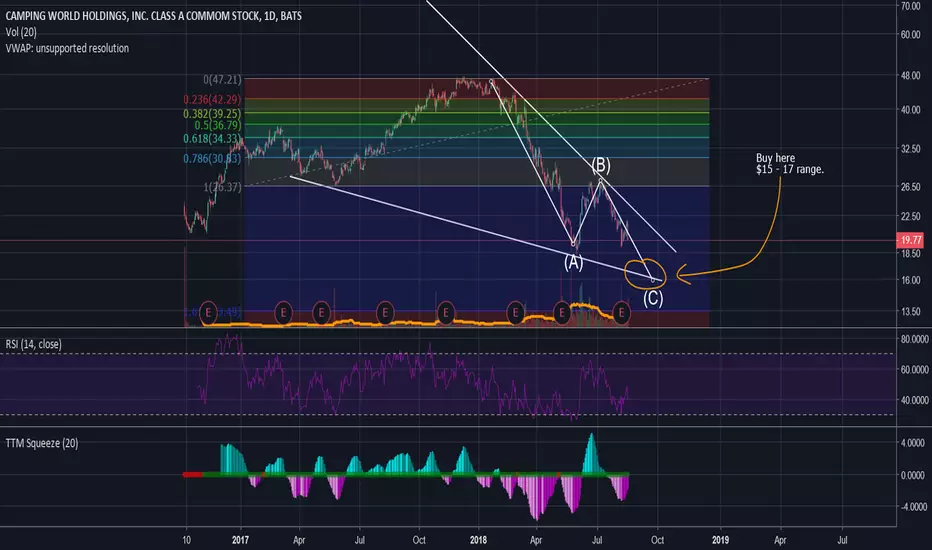Screen dimensions: 932x550
Task: Click the 70.00 price axis label
Action: click(x=911, y=6)
